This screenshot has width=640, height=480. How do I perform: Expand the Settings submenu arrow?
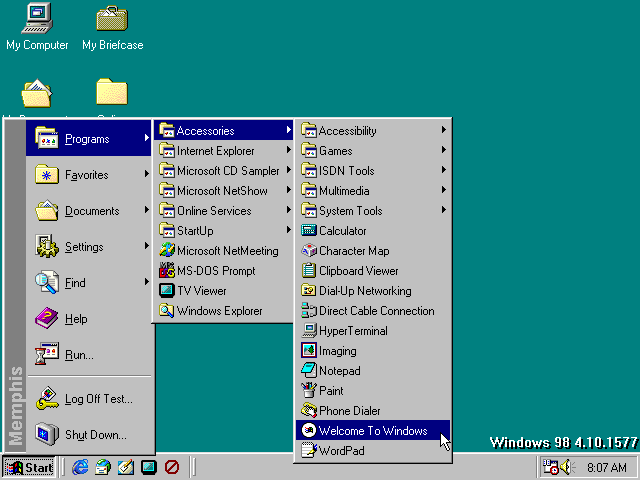[147, 246]
